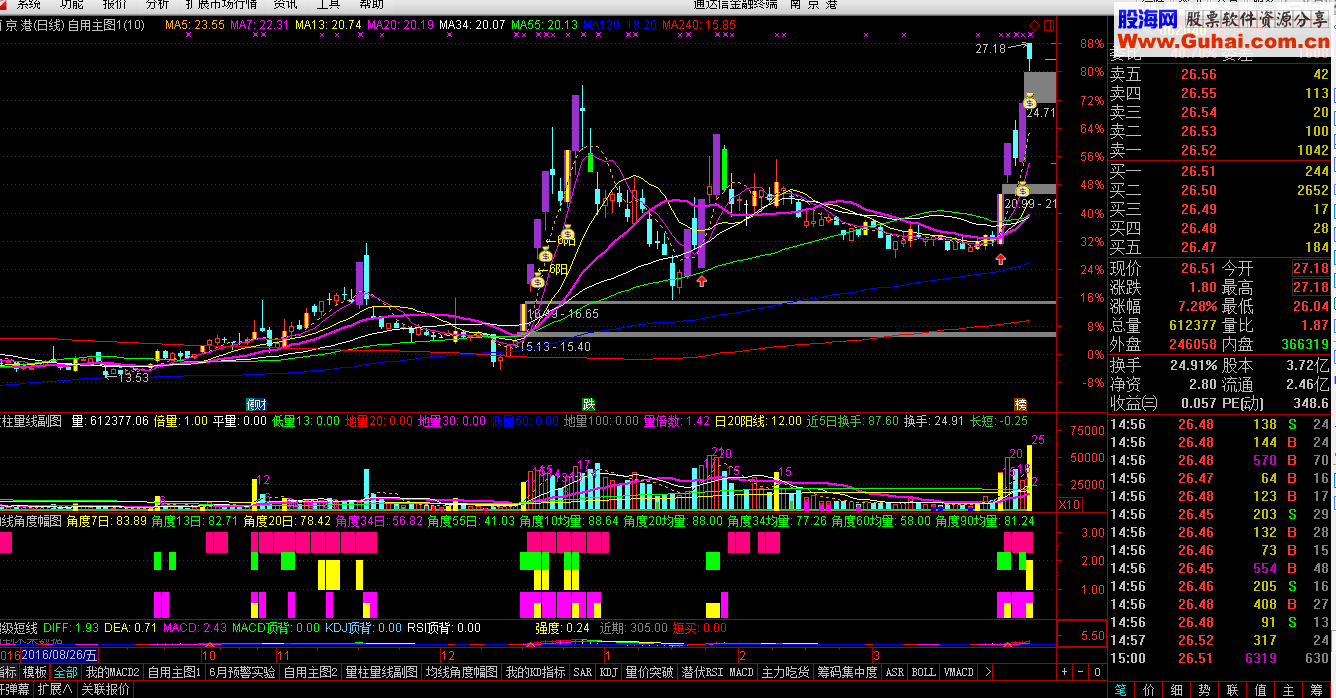Click the 跌 marker on the chart bottom
The image size is (1336, 698).
(590, 405)
